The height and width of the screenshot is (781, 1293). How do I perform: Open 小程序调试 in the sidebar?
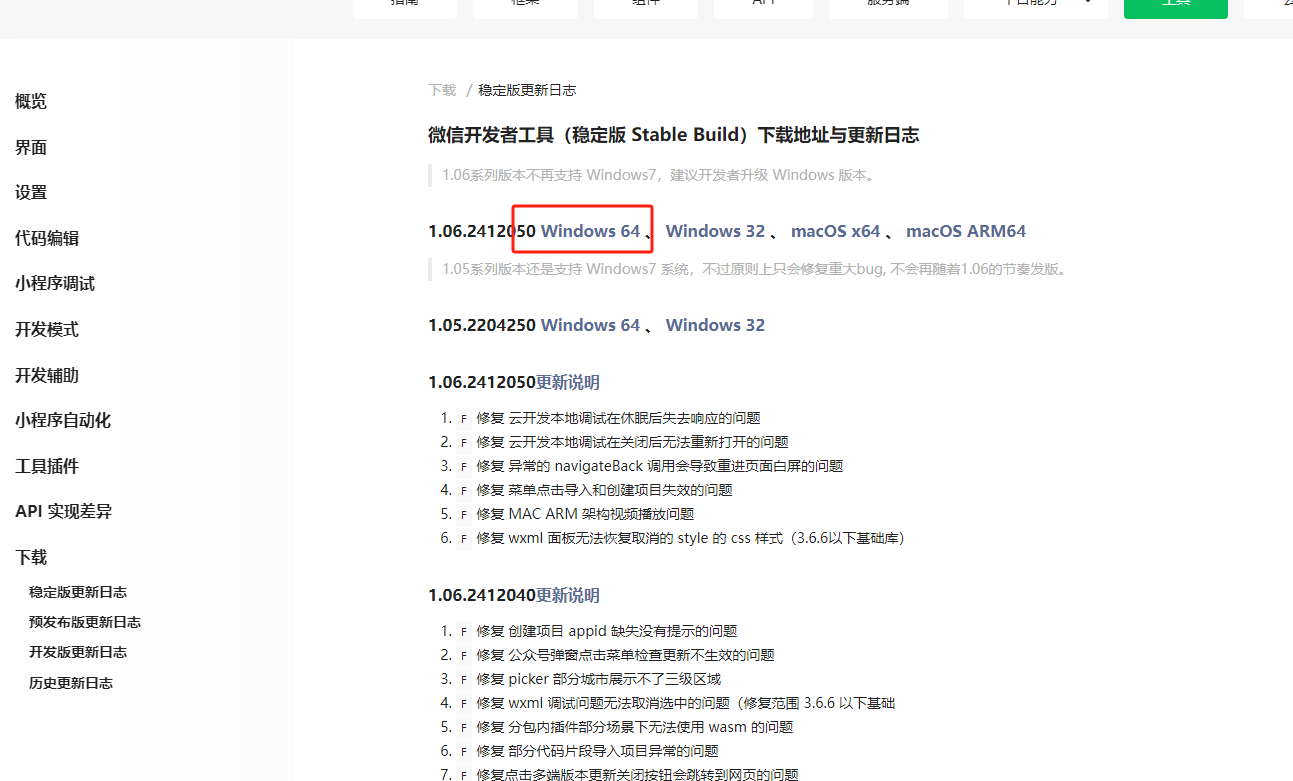pyautogui.click(x=55, y=283)
